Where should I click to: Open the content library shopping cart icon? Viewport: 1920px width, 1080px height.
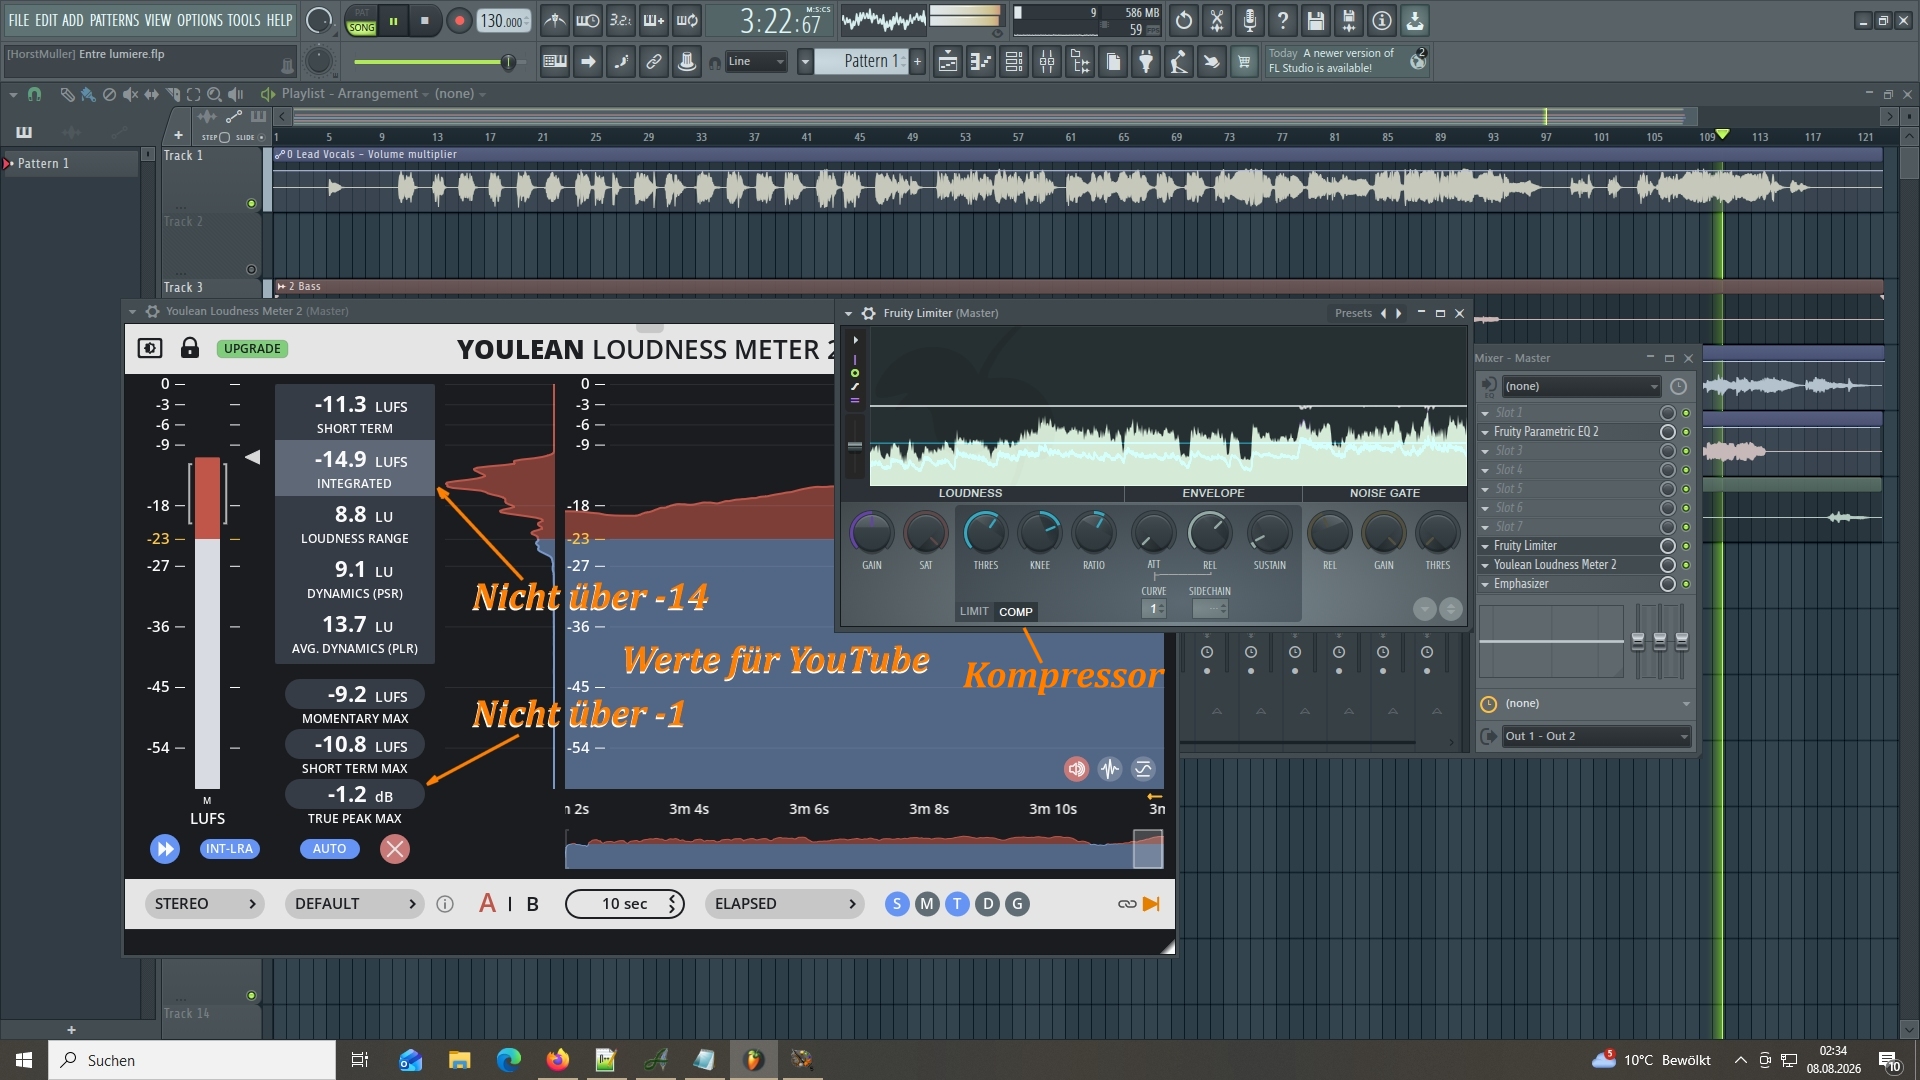tap(1244, 62)
